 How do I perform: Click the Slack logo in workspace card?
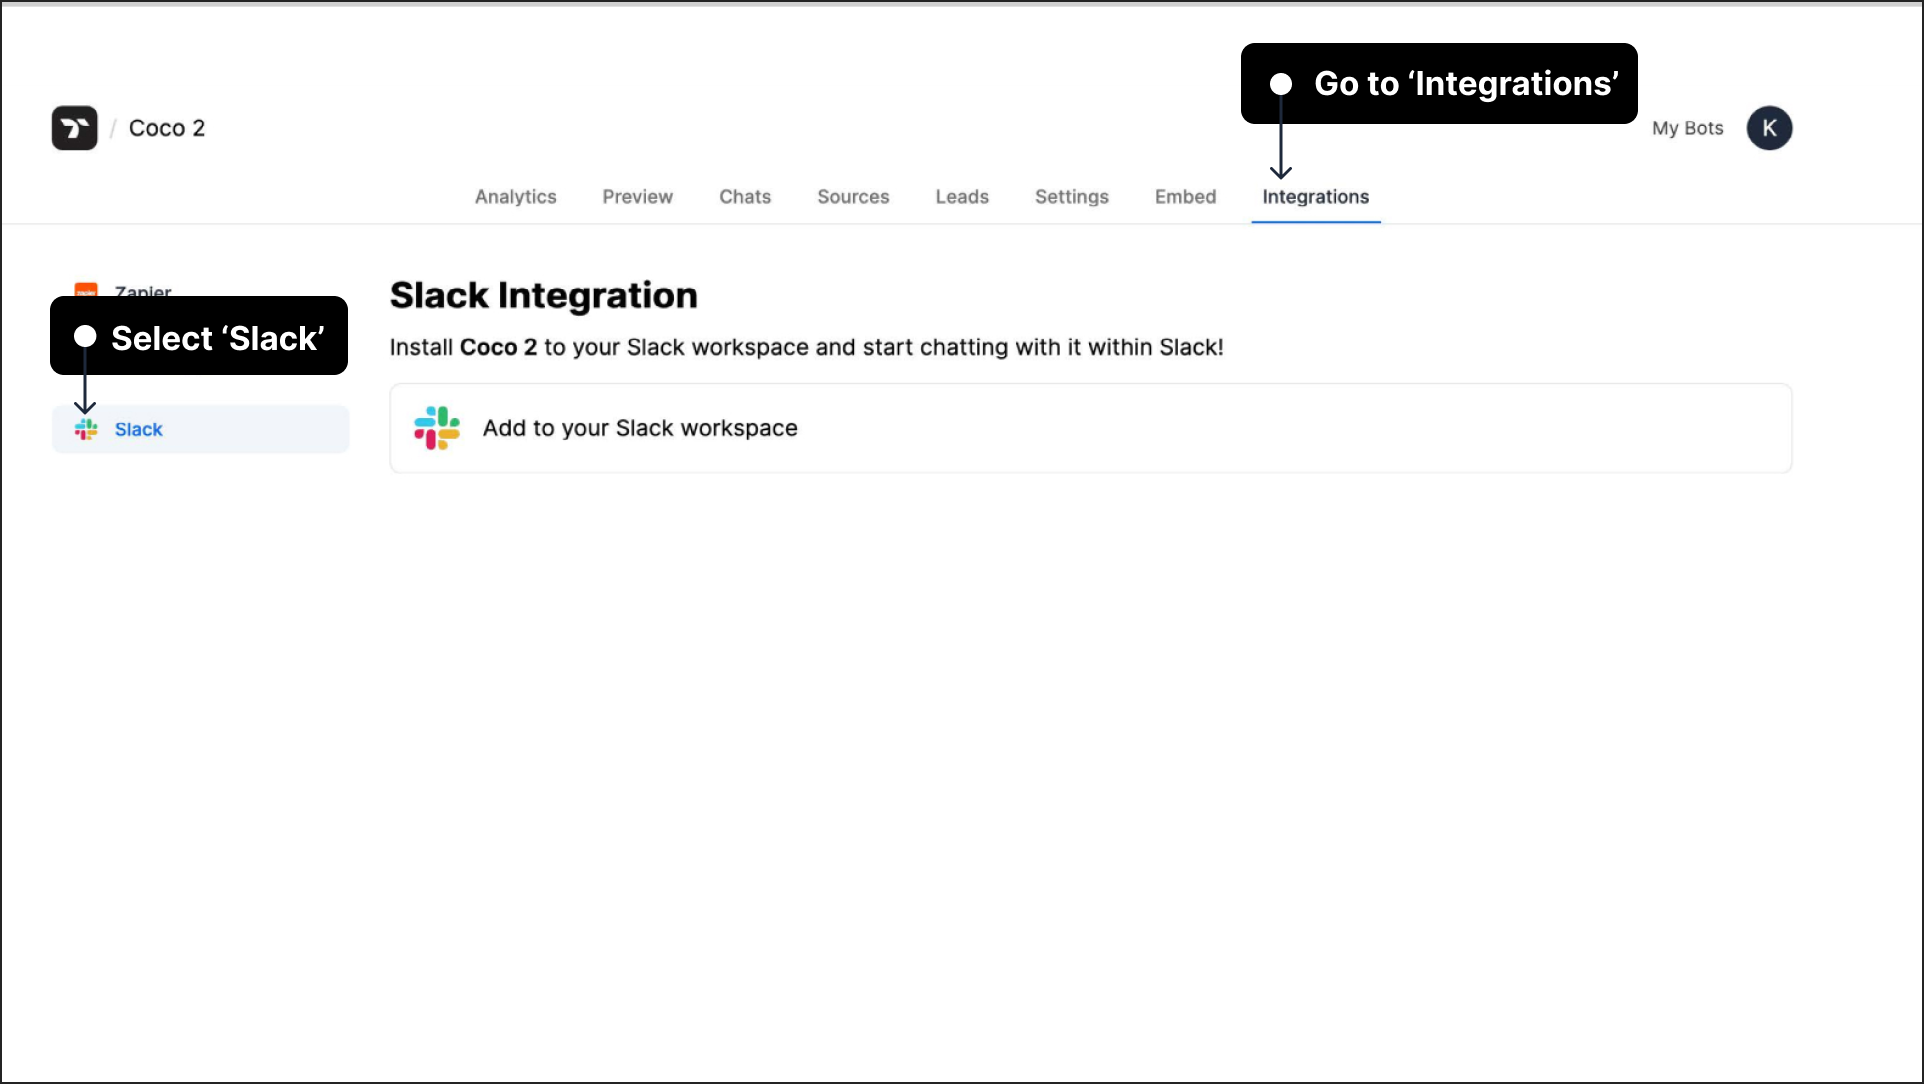437,428
